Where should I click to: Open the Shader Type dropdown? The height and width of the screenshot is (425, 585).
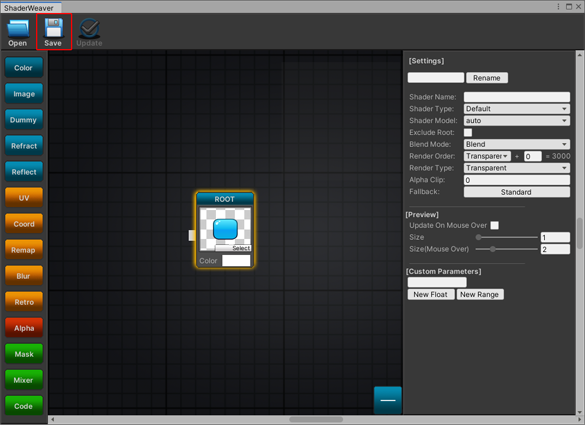(x=517, y=109)
